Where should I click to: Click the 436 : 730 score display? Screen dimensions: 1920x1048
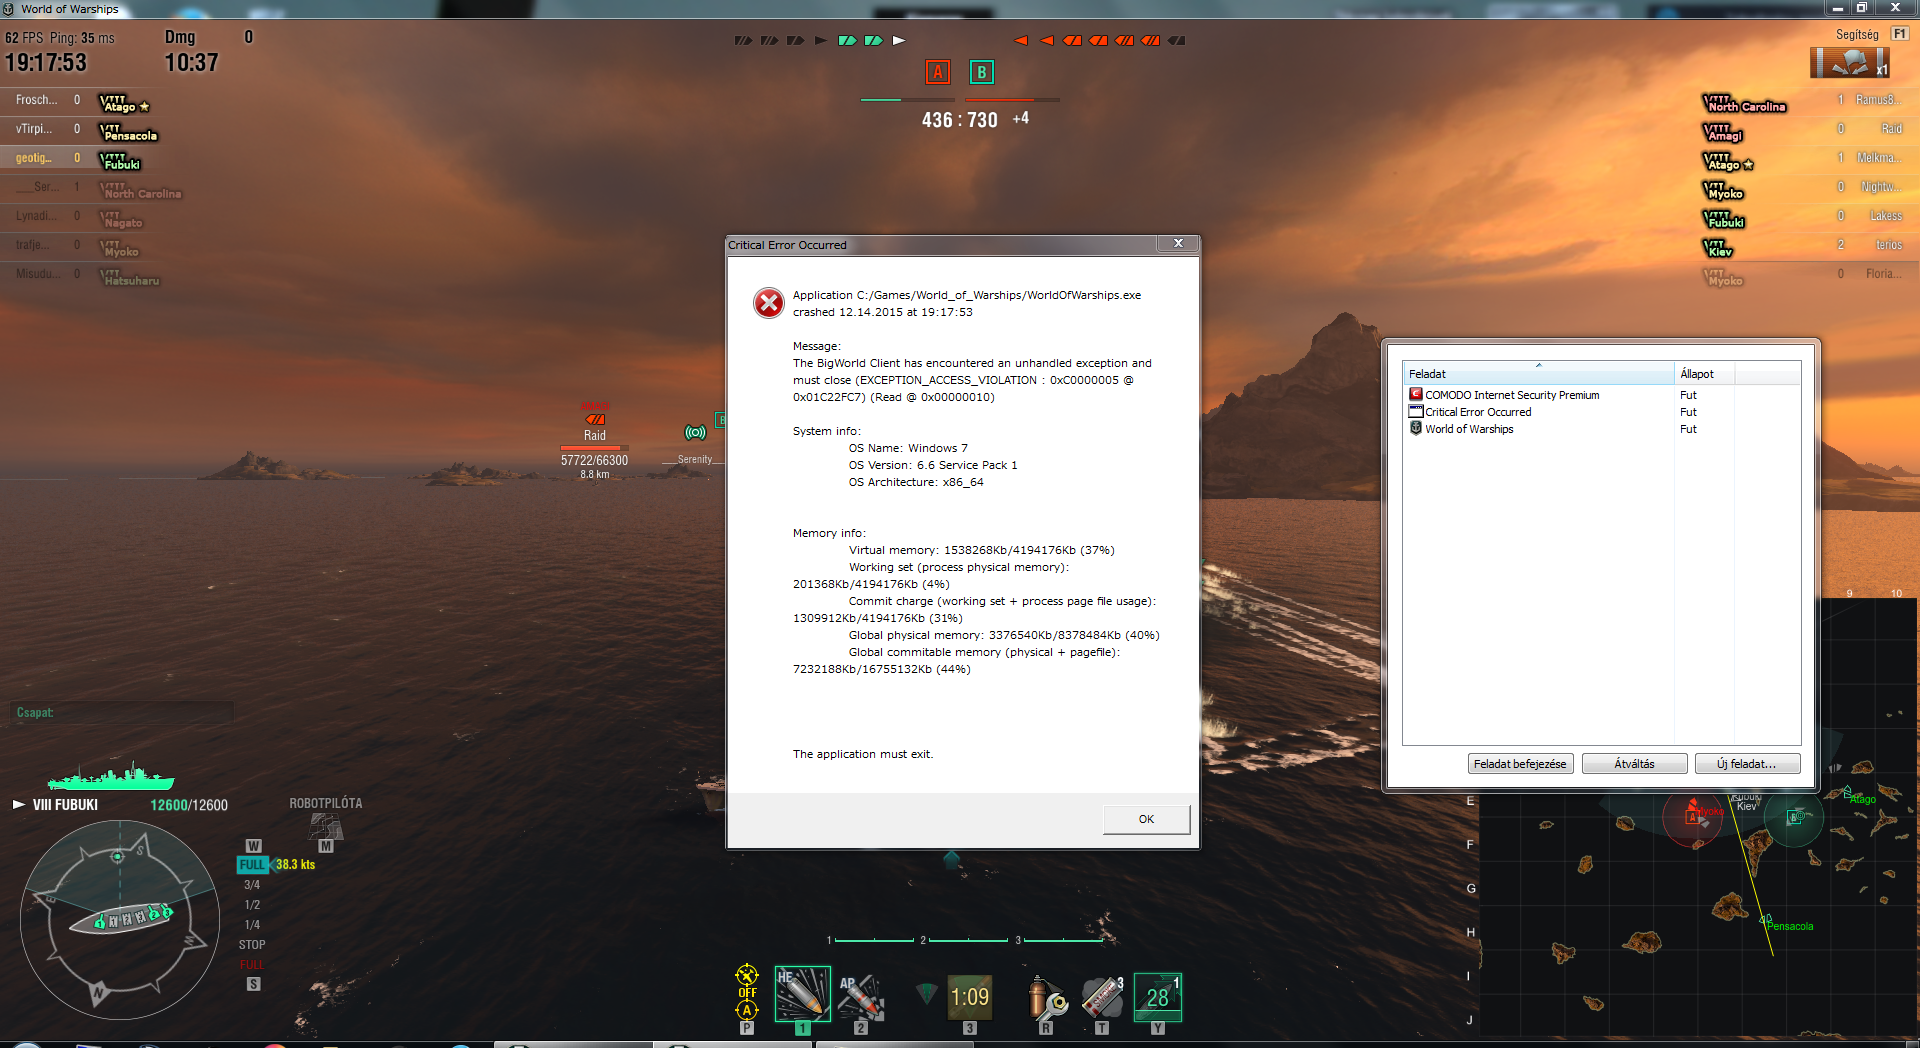[960, 120]
